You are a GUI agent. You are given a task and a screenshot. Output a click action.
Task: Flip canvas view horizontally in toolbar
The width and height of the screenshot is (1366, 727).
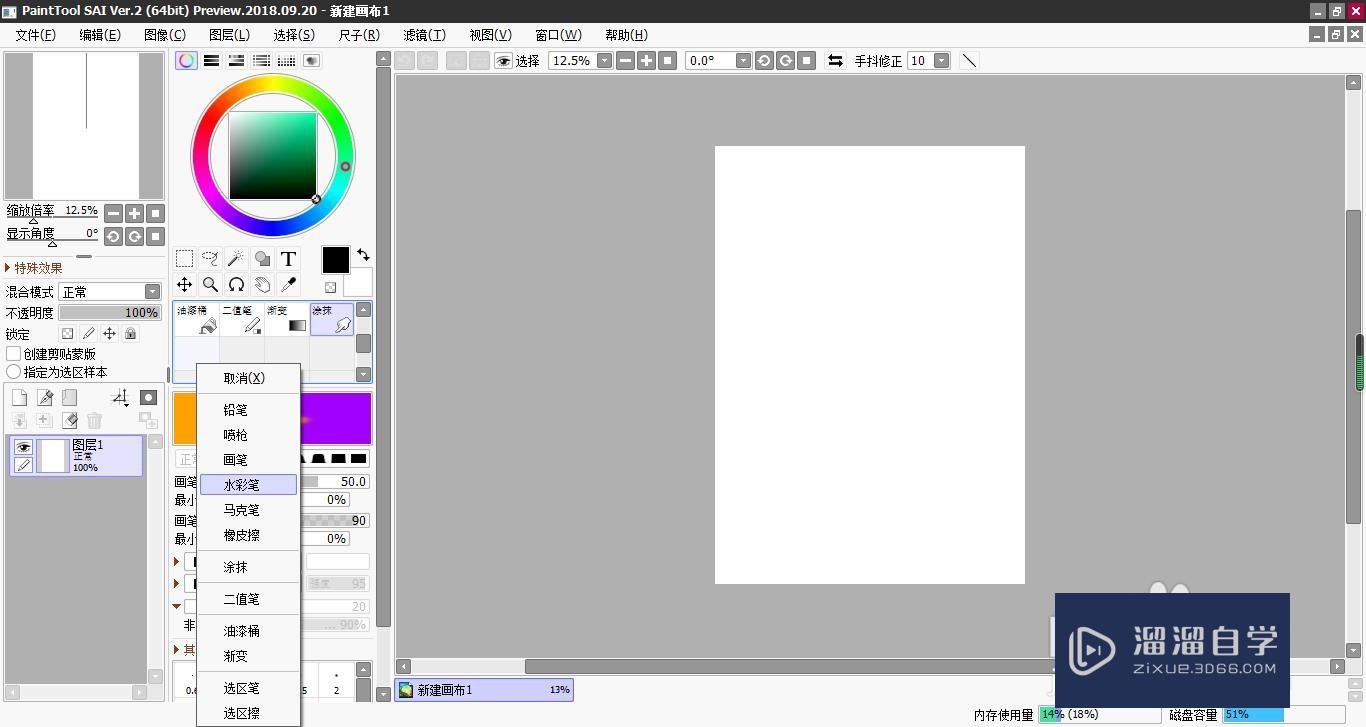(835, 60)
